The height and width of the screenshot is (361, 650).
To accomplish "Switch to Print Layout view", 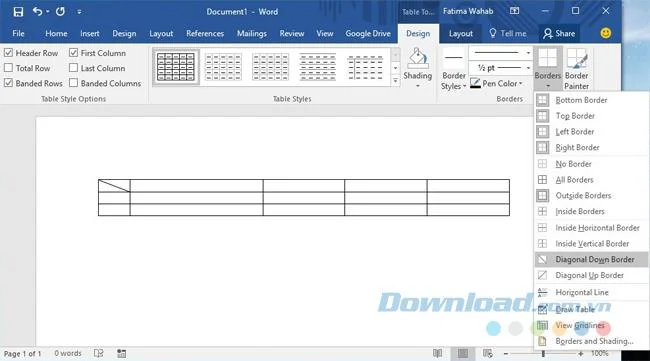I will [x=463, y=353].
